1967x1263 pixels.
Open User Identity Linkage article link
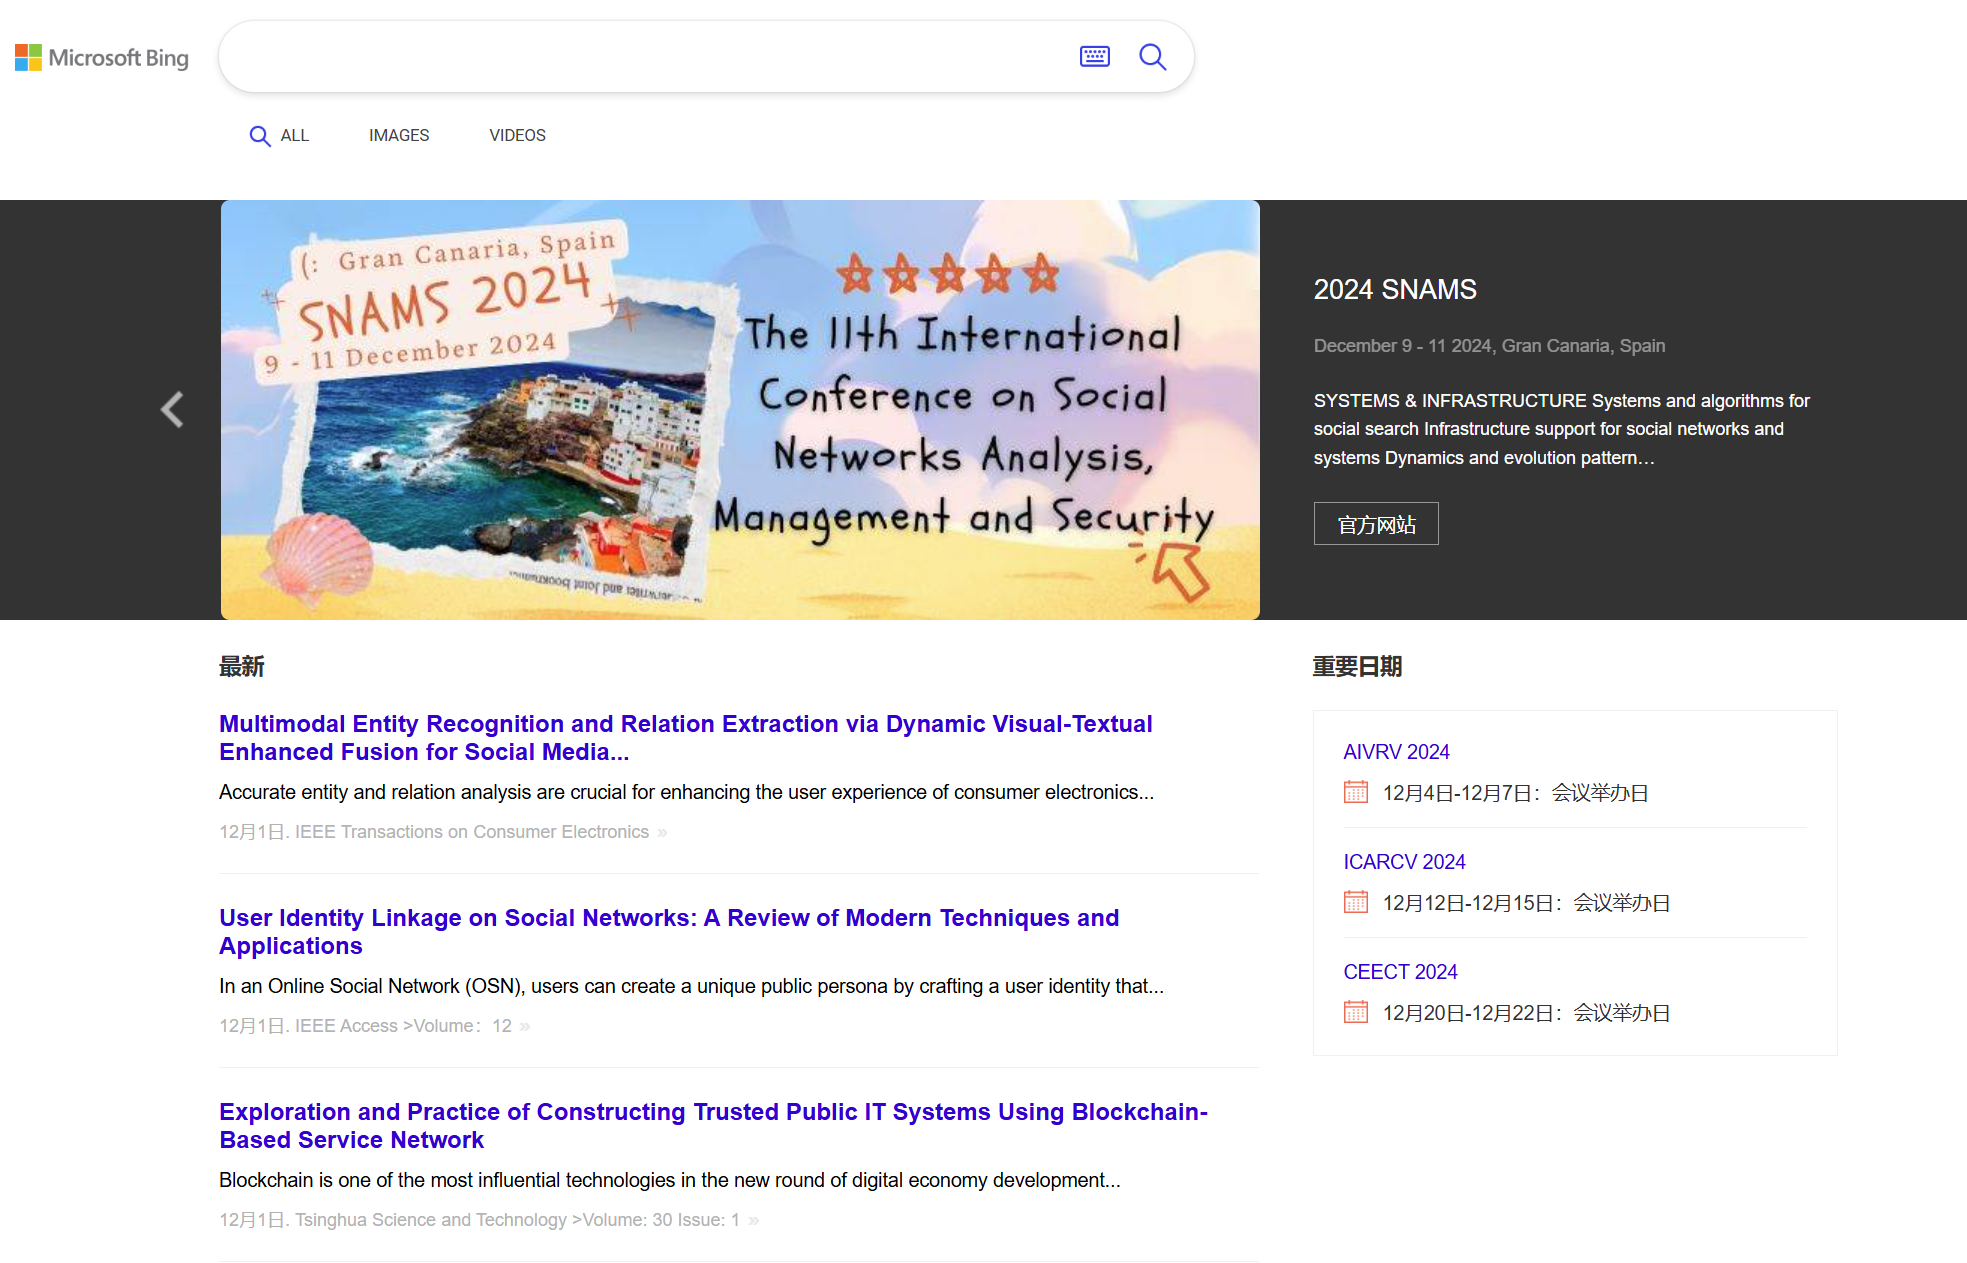coord(669,932)
